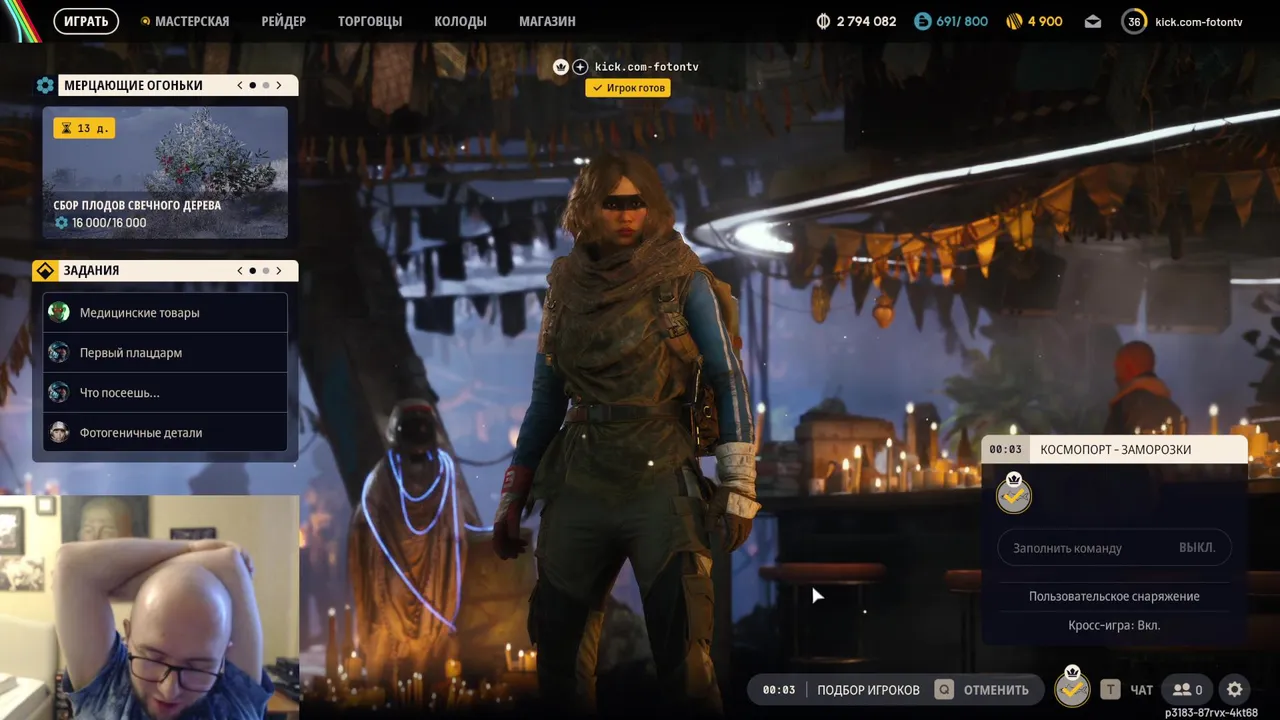Open the Что посеешь... quest
This screenshot has height=720, width=1280.
tap(165, 393)
